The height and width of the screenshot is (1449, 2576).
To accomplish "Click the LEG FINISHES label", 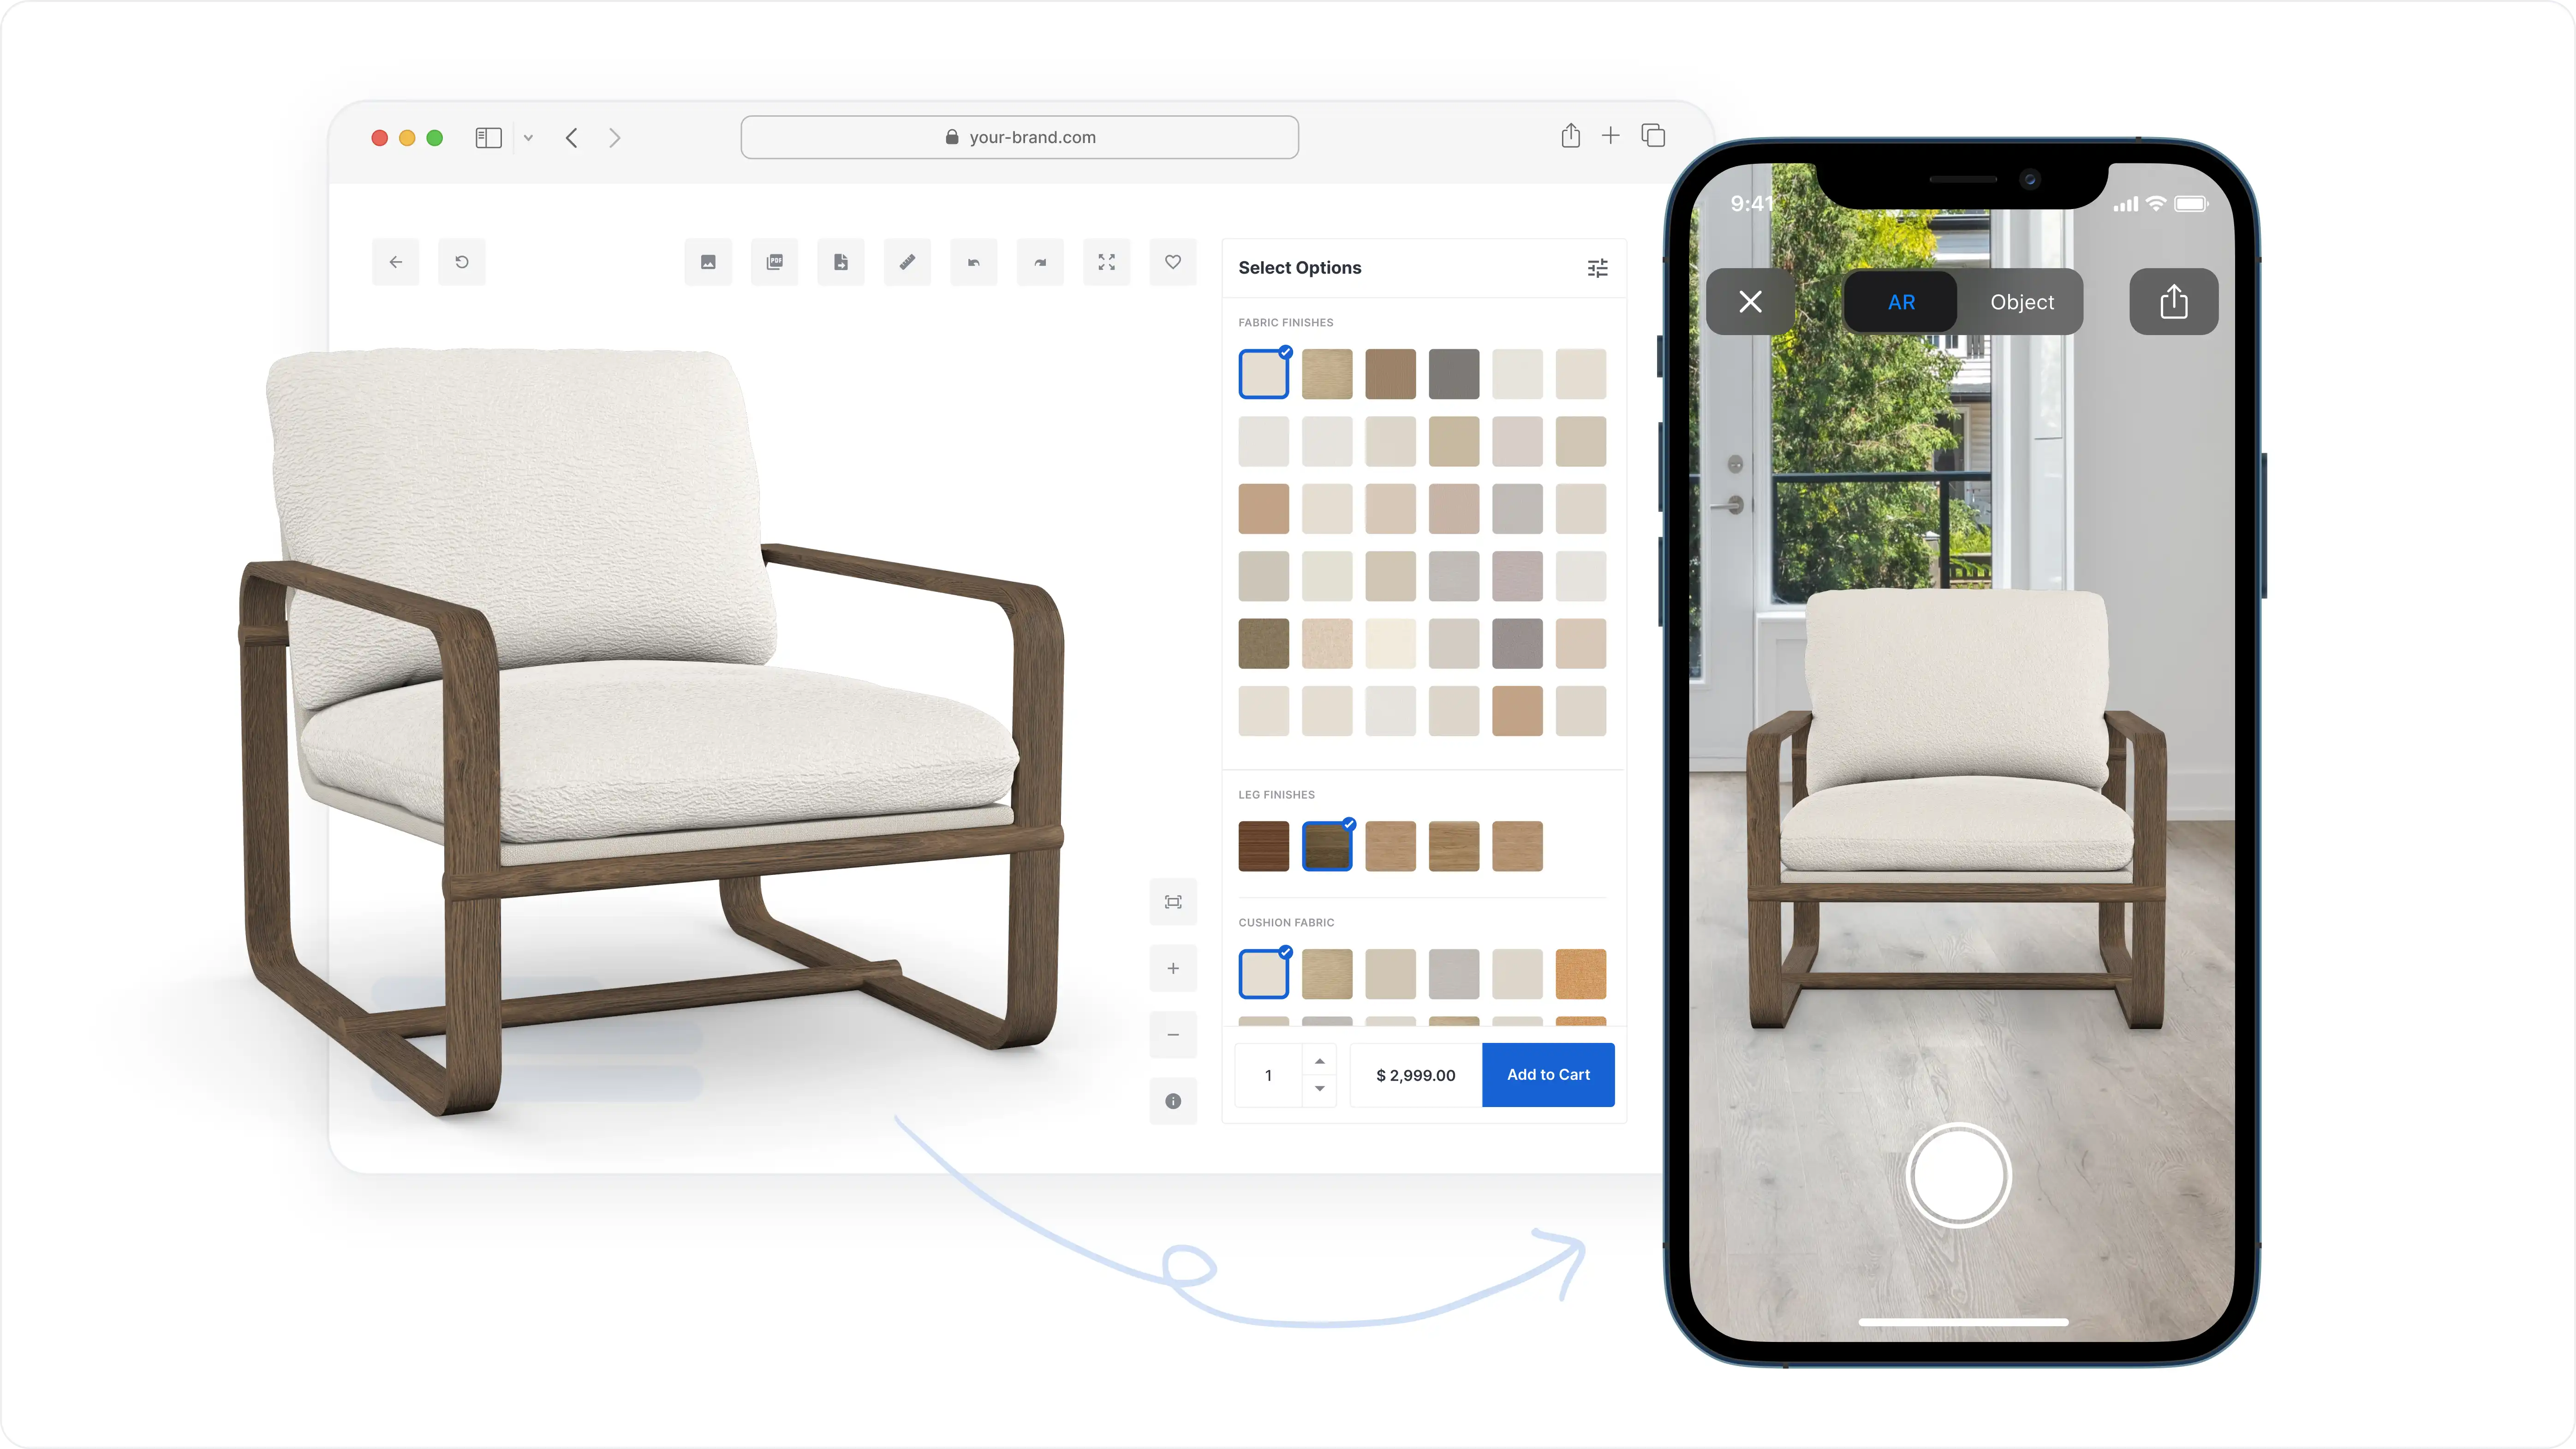I will click(x=1277, y=795).
